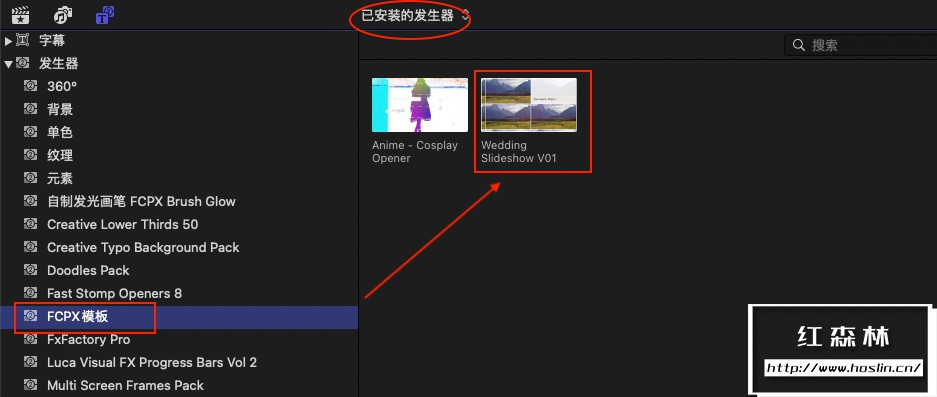Image resolution: width=937 pixels, height=397 pixels.
Task: Select the 背景 generator category
Action: tap(179, 109)
